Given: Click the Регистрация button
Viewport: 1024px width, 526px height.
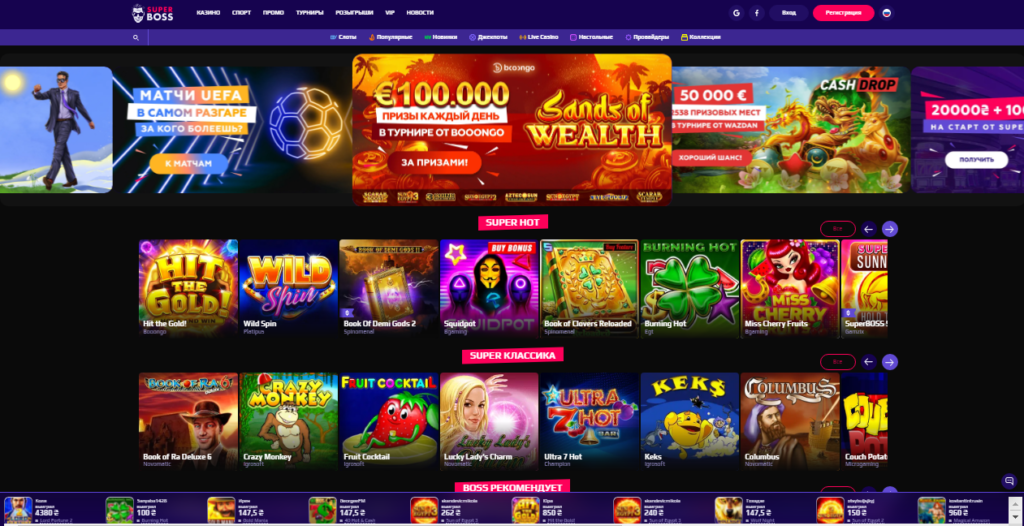Looking at the screenshot, I should coord(843,13).
